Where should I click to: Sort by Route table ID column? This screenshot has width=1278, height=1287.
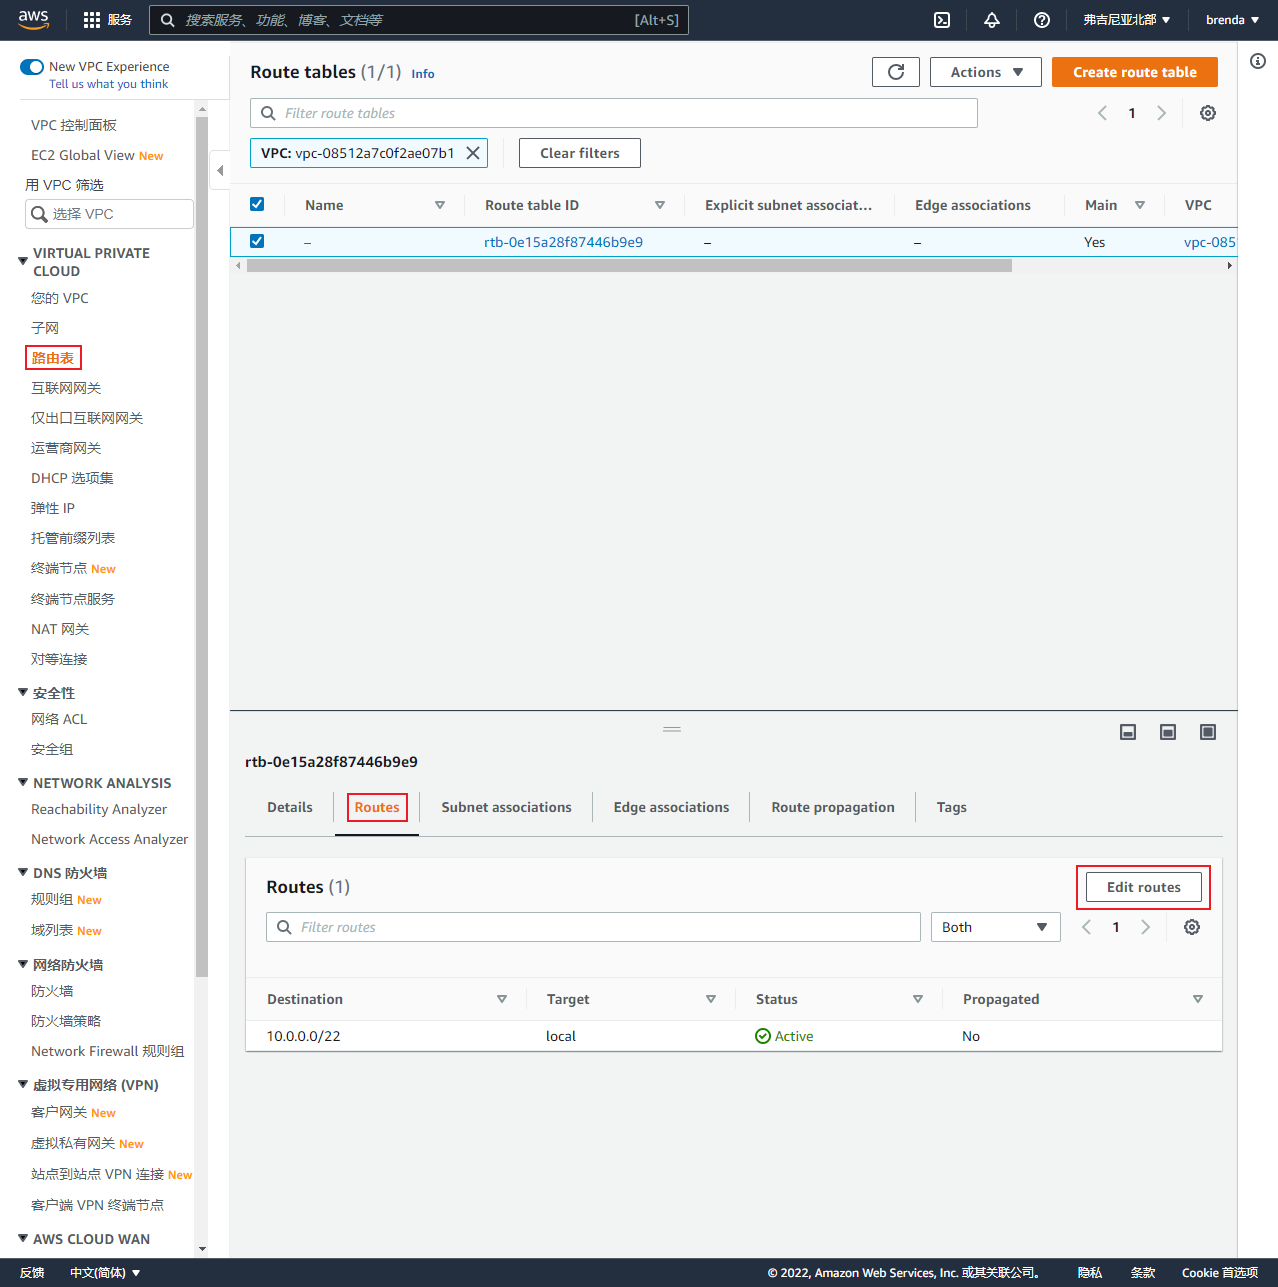(x=660, y=205)
